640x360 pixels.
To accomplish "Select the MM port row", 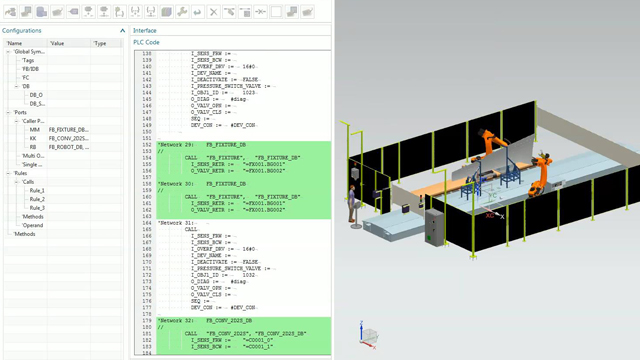I will [63, 130].
